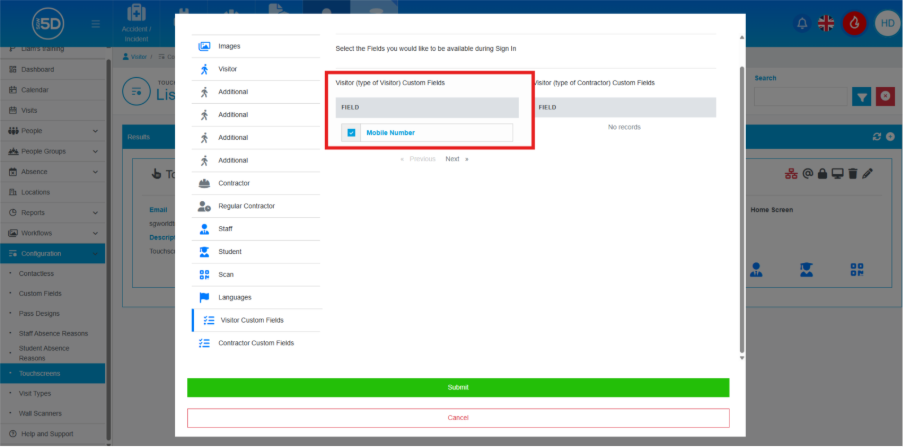
Task: Change language via UK flag icon
Action: [x=826, y=24]
